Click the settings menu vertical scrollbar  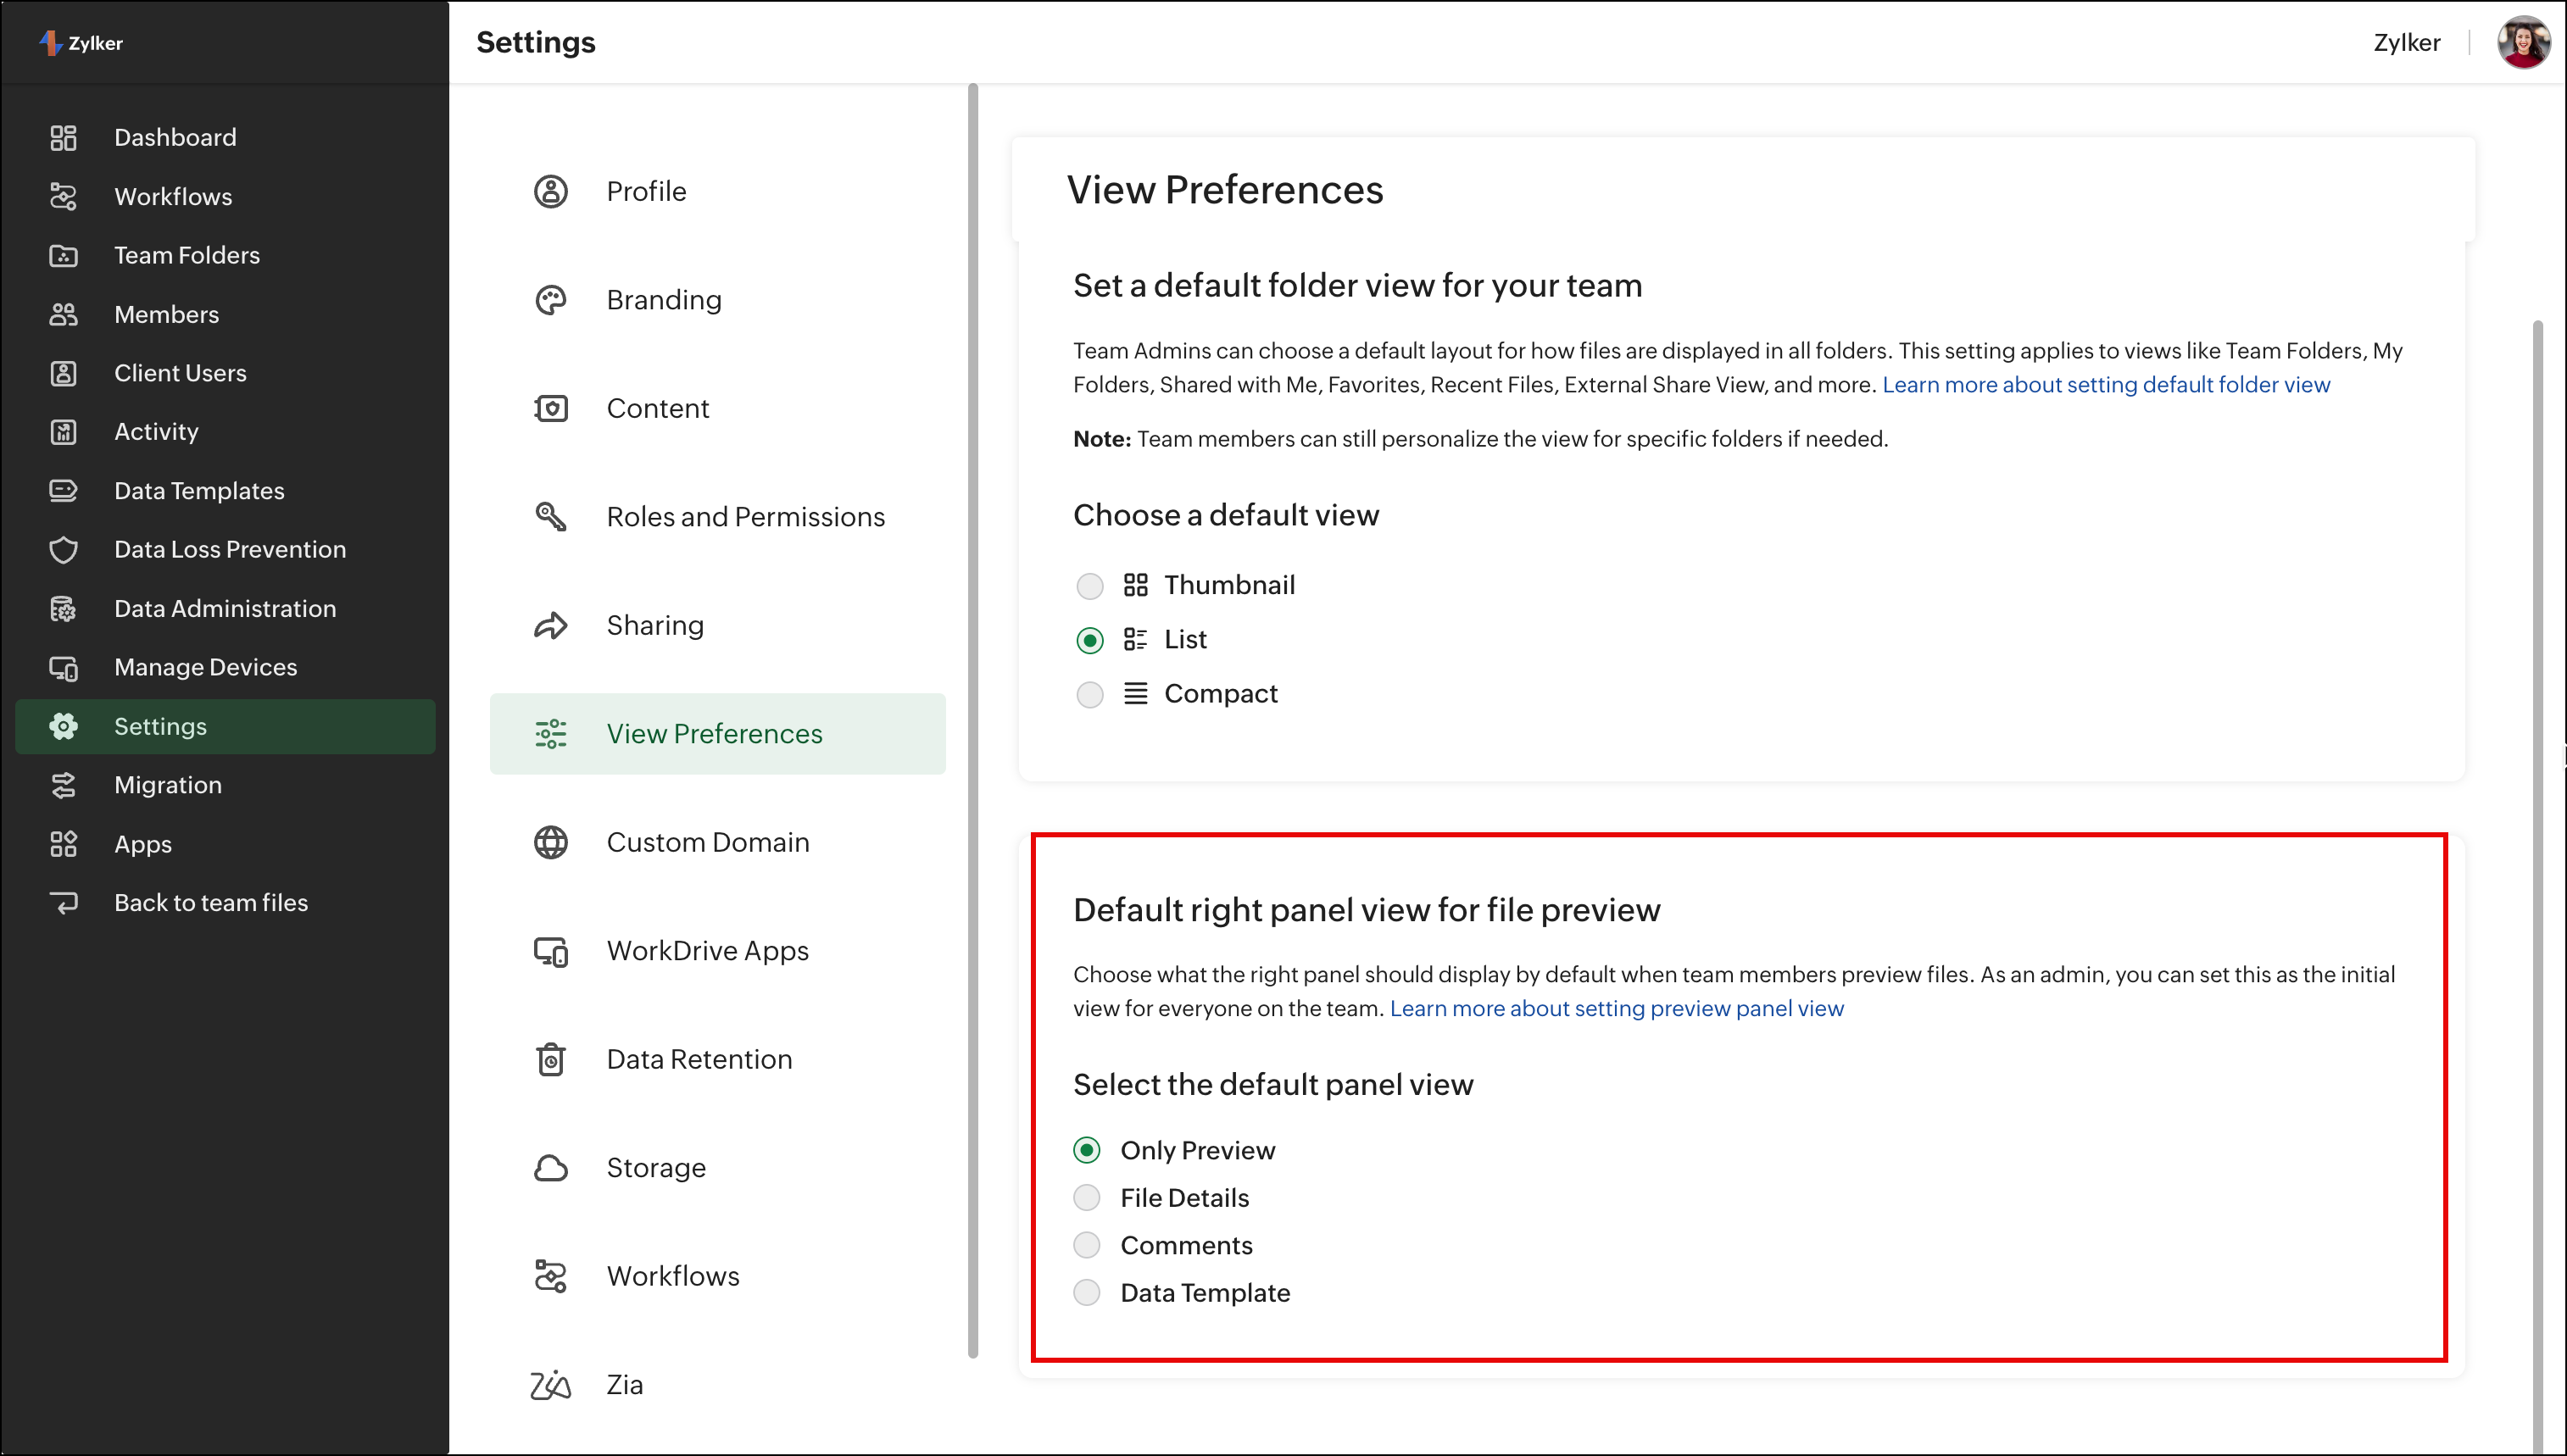tap(972, 720)
